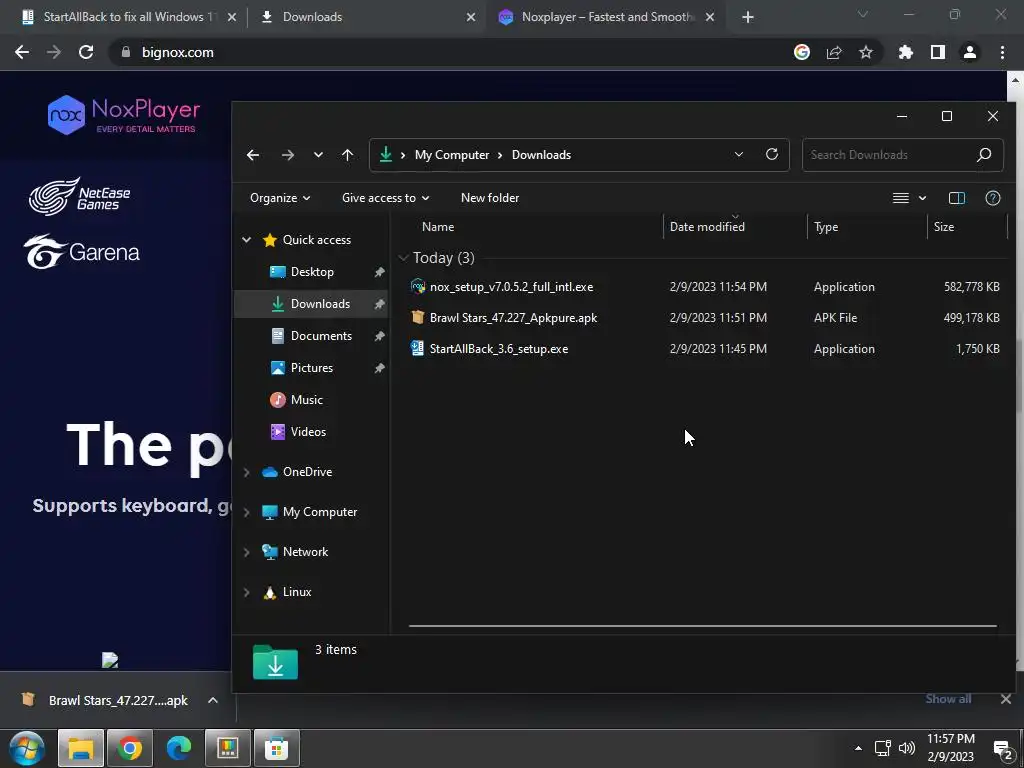Click the Nox setup file icon
The width and height of the screenshot is (1024, 768).
418,286
